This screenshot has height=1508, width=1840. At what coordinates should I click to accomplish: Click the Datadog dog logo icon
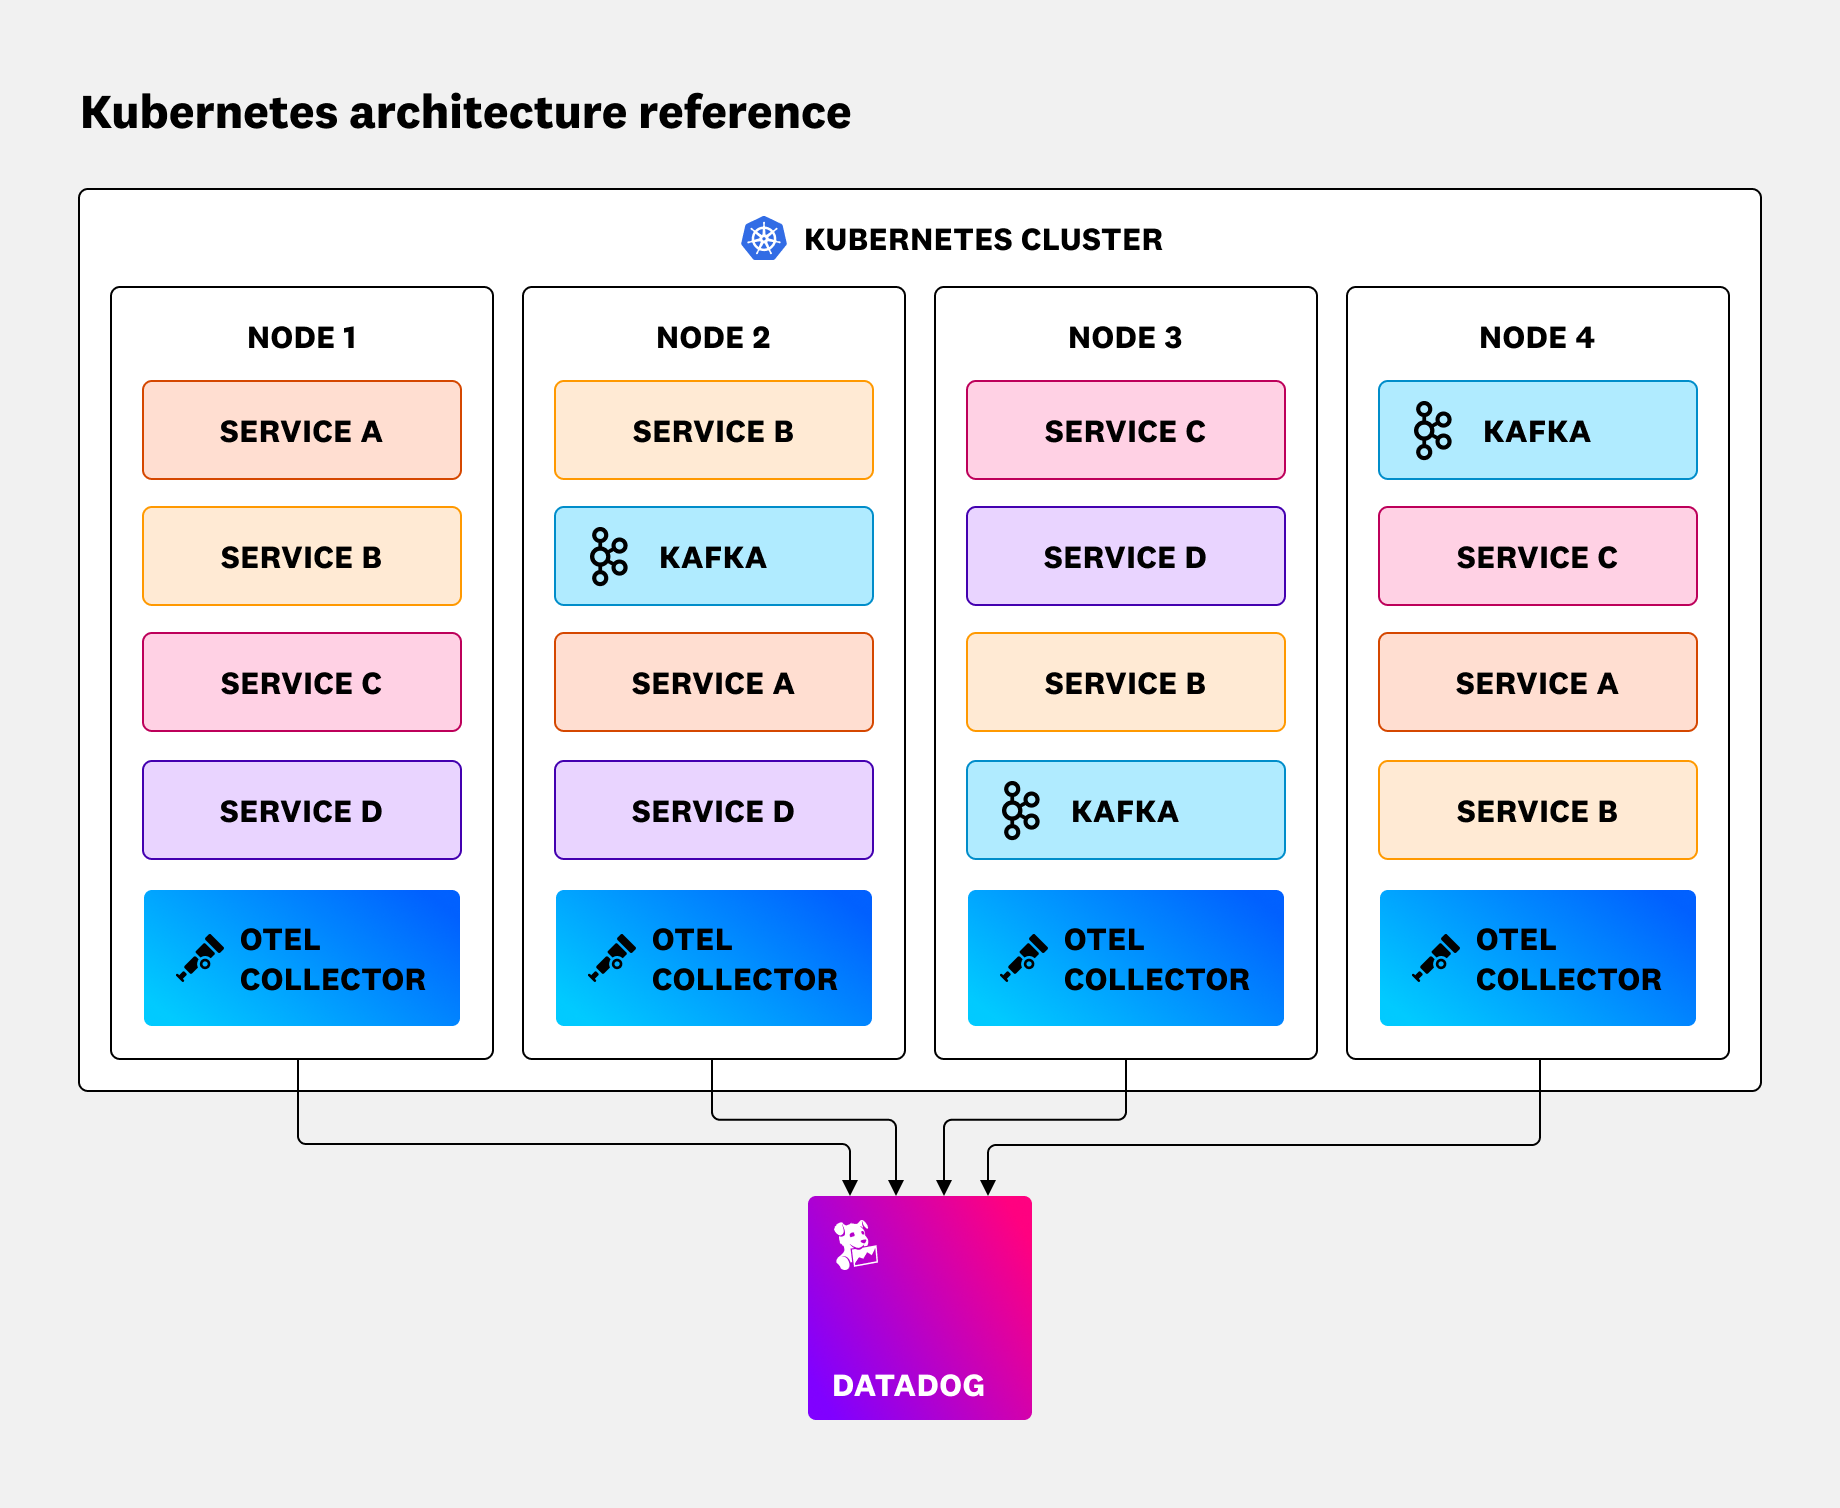[858, 1245]
